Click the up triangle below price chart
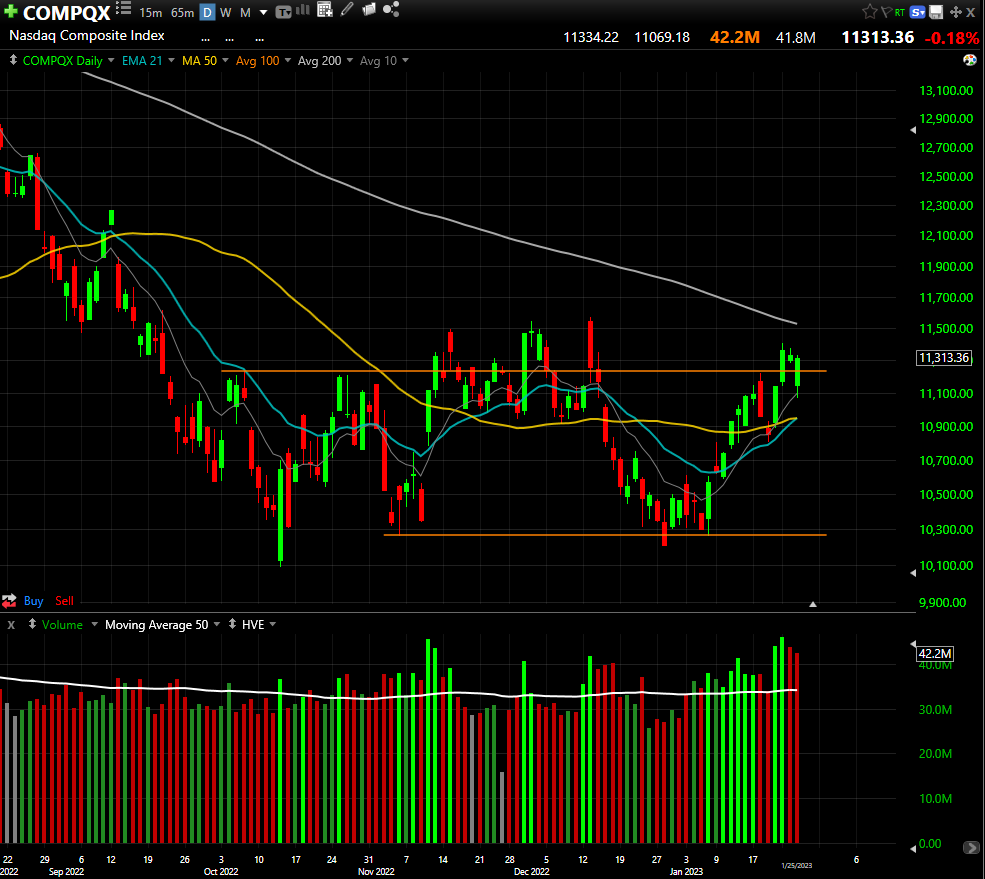985x879 pixels. [813, 604]
